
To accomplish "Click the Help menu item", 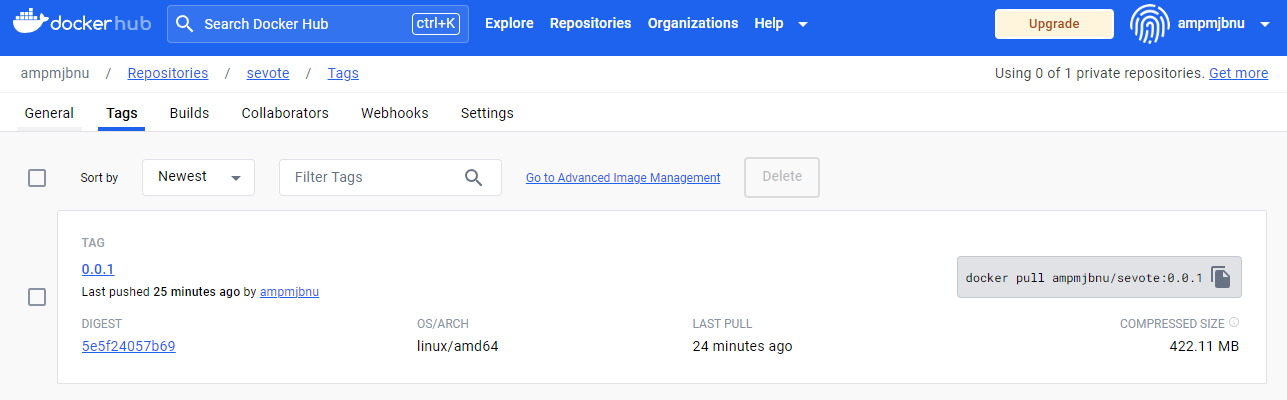I will coord(769,23).
